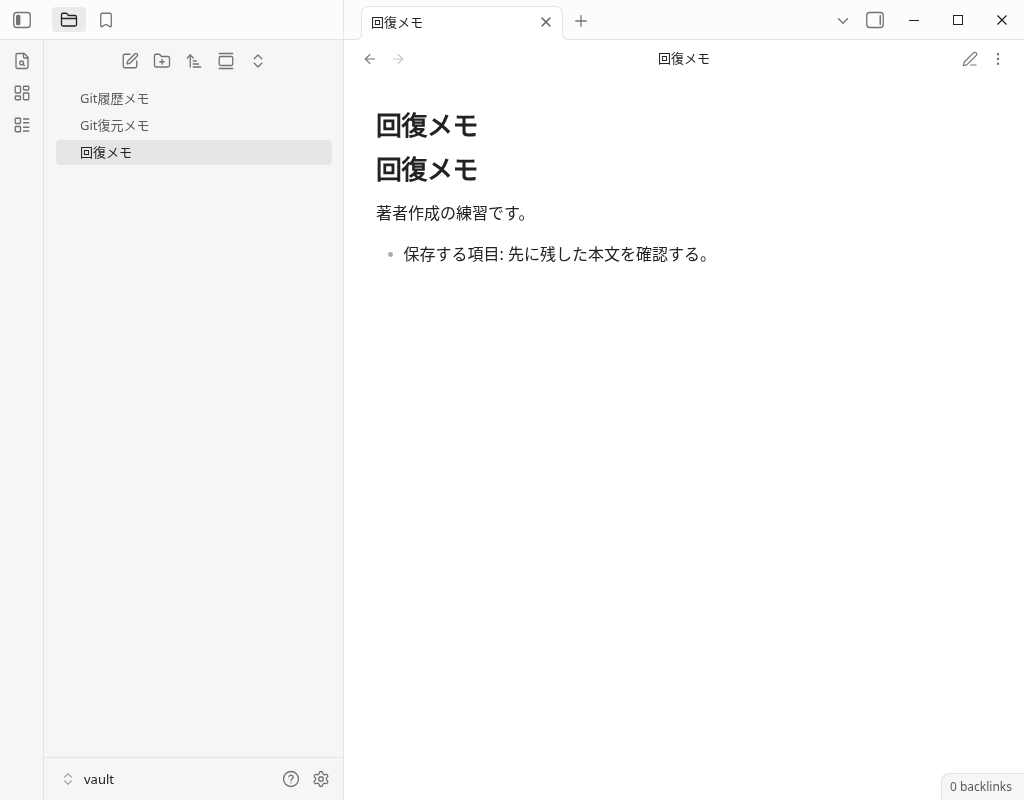Open help question mark icon

coord(291,779)
